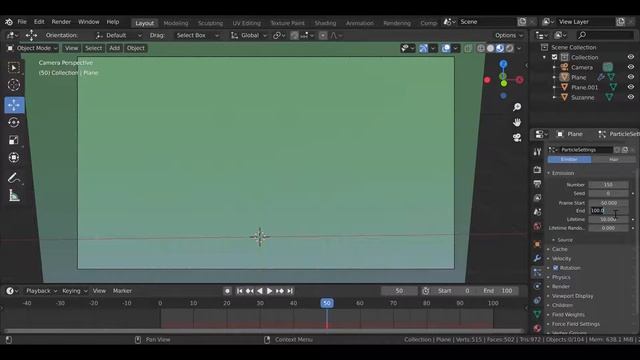The width and height of the screenshot is (640, 360).
Task: Select the Annotate tool
Action: click(14, 178)
